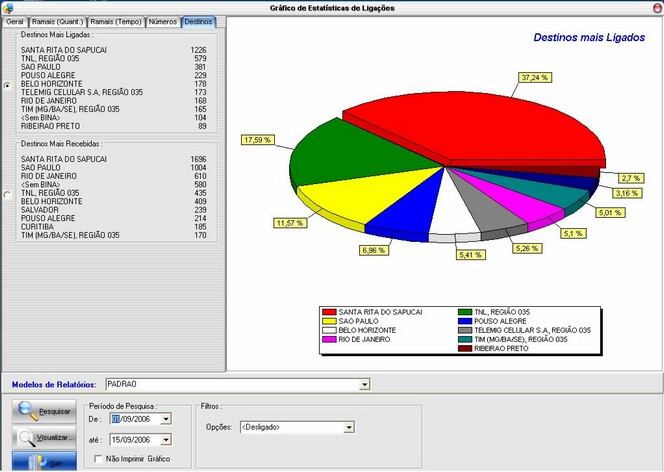Viewport: 664px width, 472px height.
Task: Tick the Não Imprimir Gráfico checkbox
Action: tap(98, 459)
